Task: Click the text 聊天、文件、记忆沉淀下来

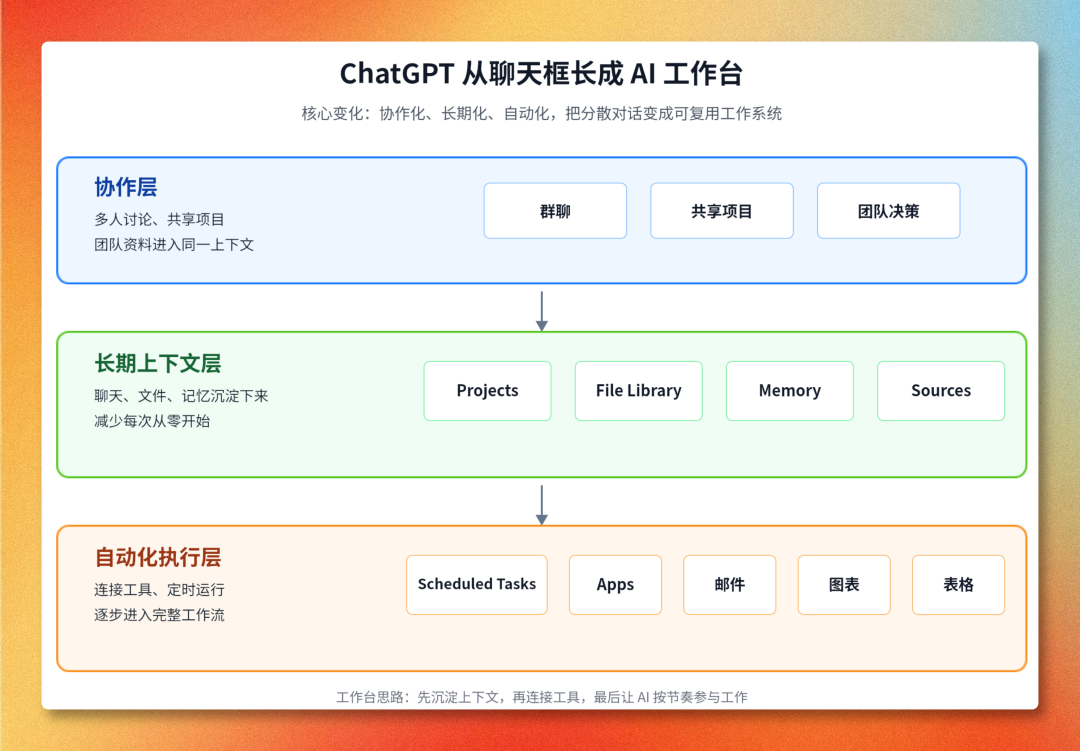Action: (181, 395)
